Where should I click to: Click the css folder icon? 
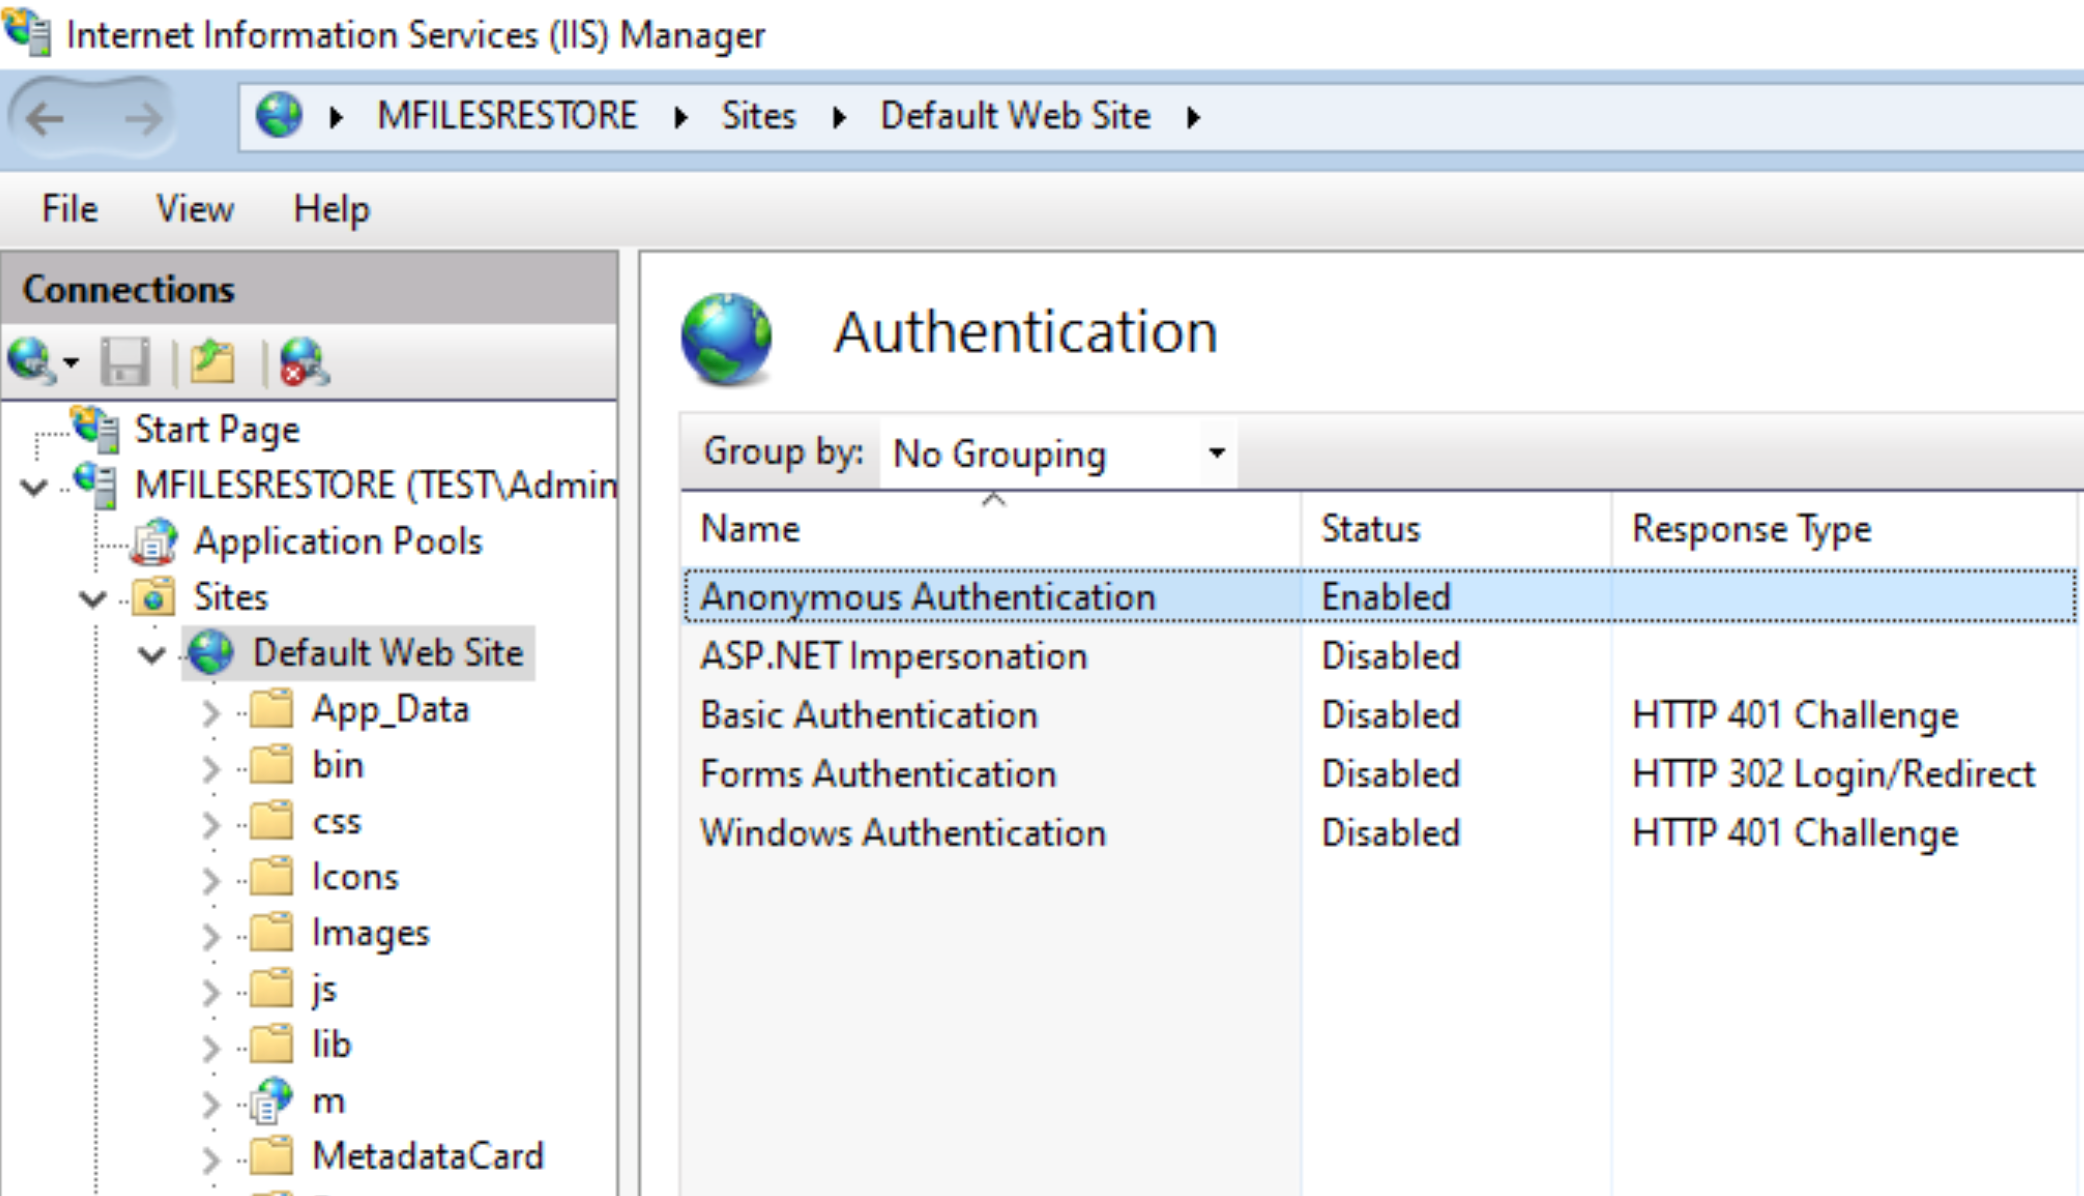click(271, 820)
